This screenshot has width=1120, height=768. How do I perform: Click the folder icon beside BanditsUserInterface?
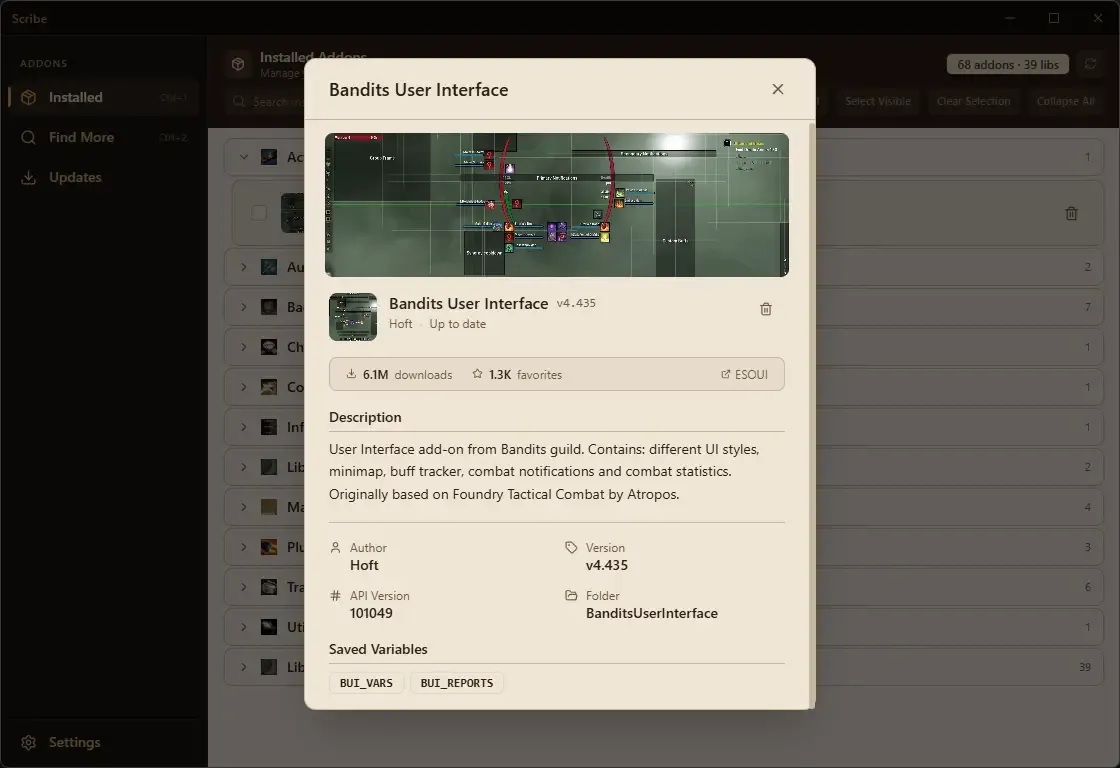[x=569, y=595]
